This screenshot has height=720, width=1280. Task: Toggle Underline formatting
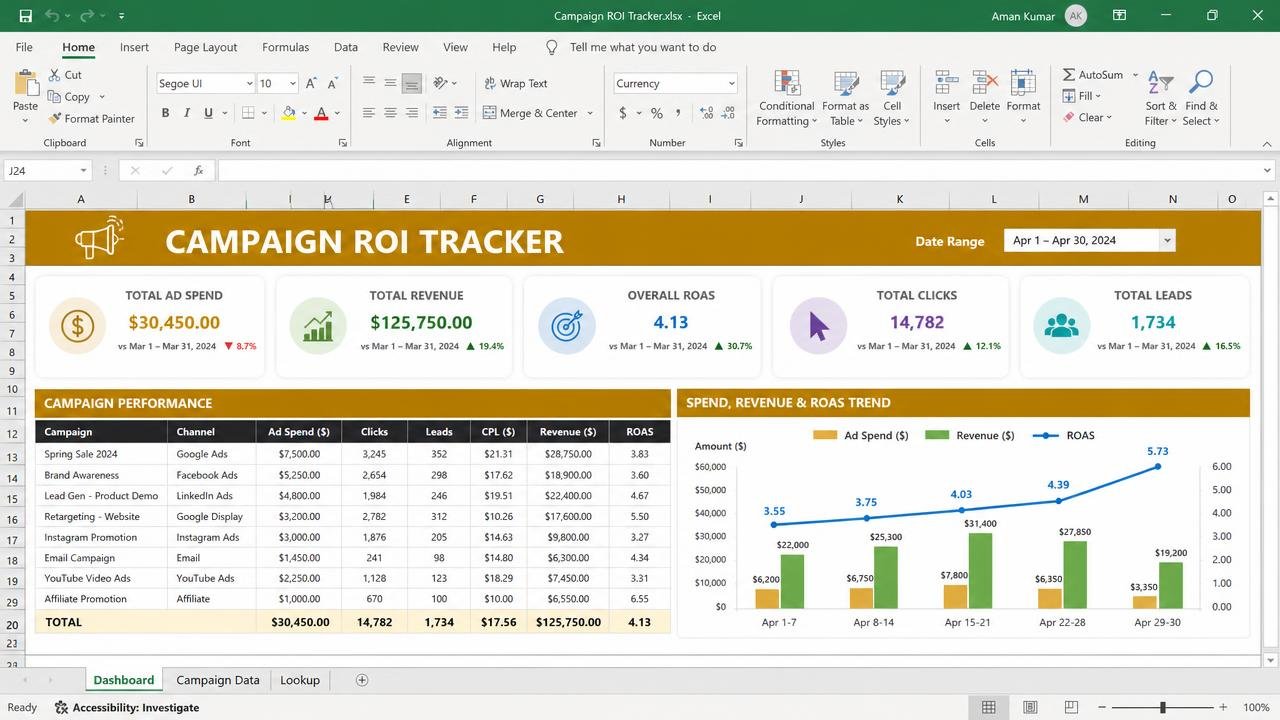208,113
